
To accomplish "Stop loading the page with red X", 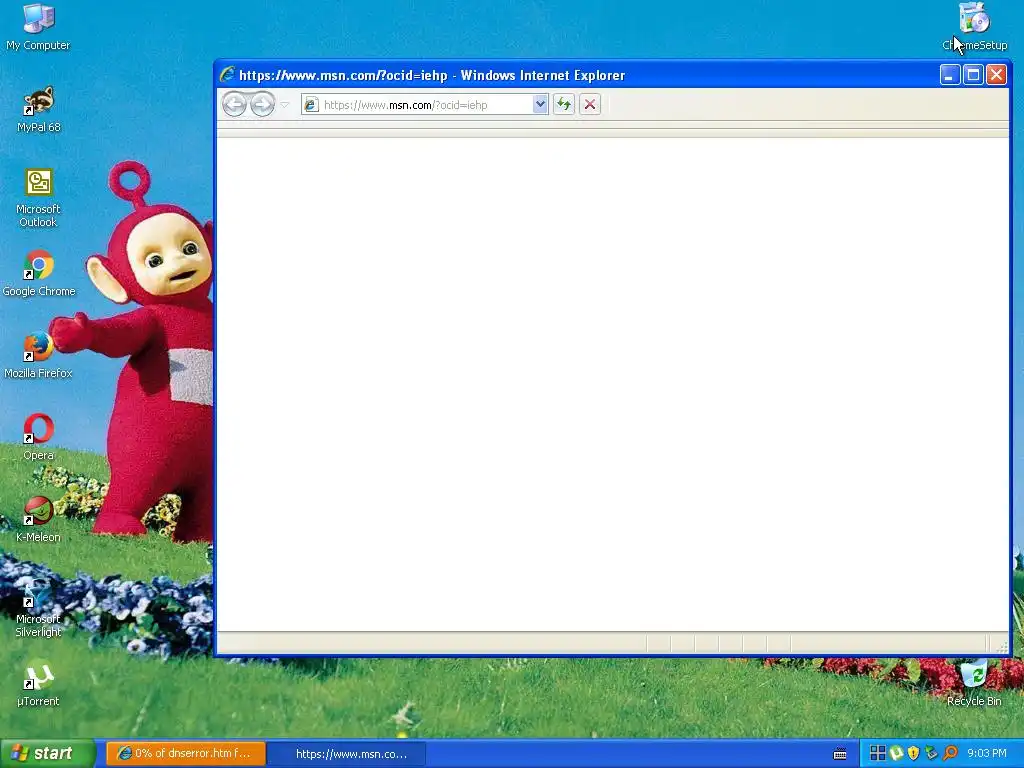I will [x=590, y=104].
